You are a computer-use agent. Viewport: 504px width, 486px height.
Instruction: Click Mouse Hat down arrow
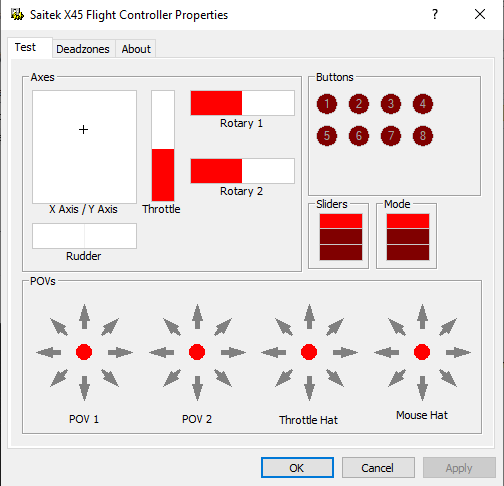pos(422,388)
